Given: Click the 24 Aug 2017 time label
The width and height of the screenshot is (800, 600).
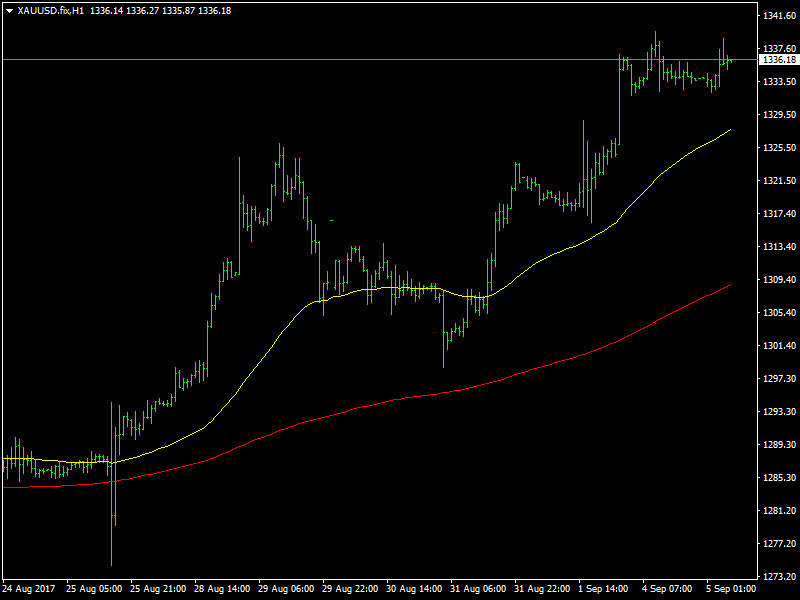Looking at the screenshot, I should tap(28, 589).
